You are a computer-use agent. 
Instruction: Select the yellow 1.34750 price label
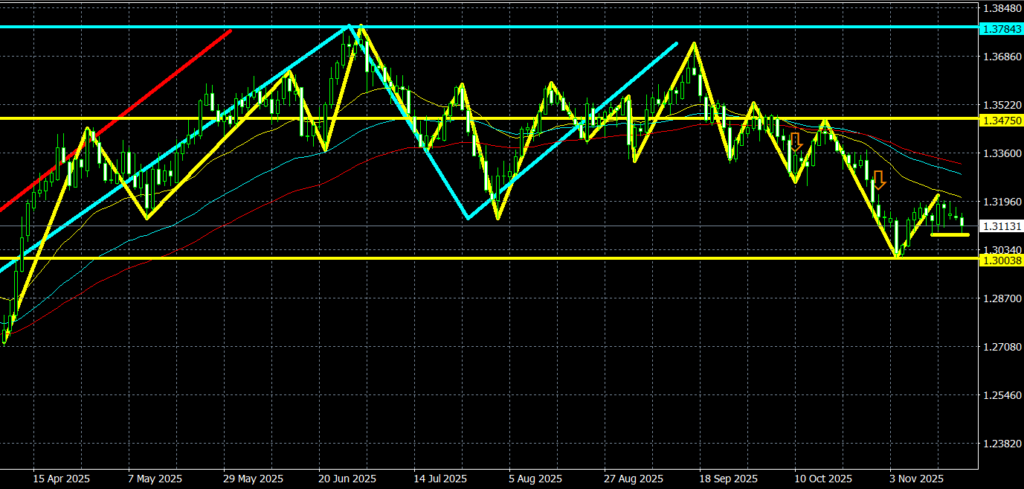1000,119
